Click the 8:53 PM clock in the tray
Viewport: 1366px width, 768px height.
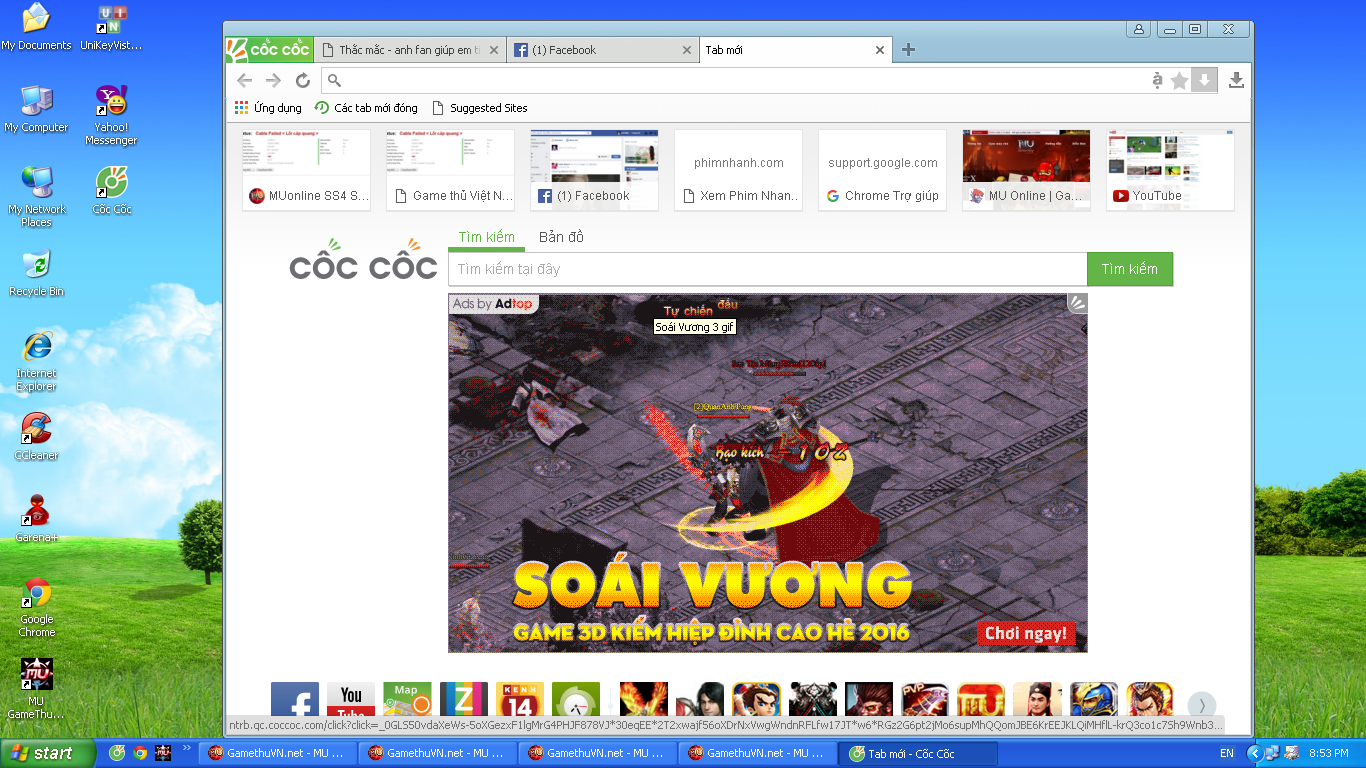[x=1329, y=753]
